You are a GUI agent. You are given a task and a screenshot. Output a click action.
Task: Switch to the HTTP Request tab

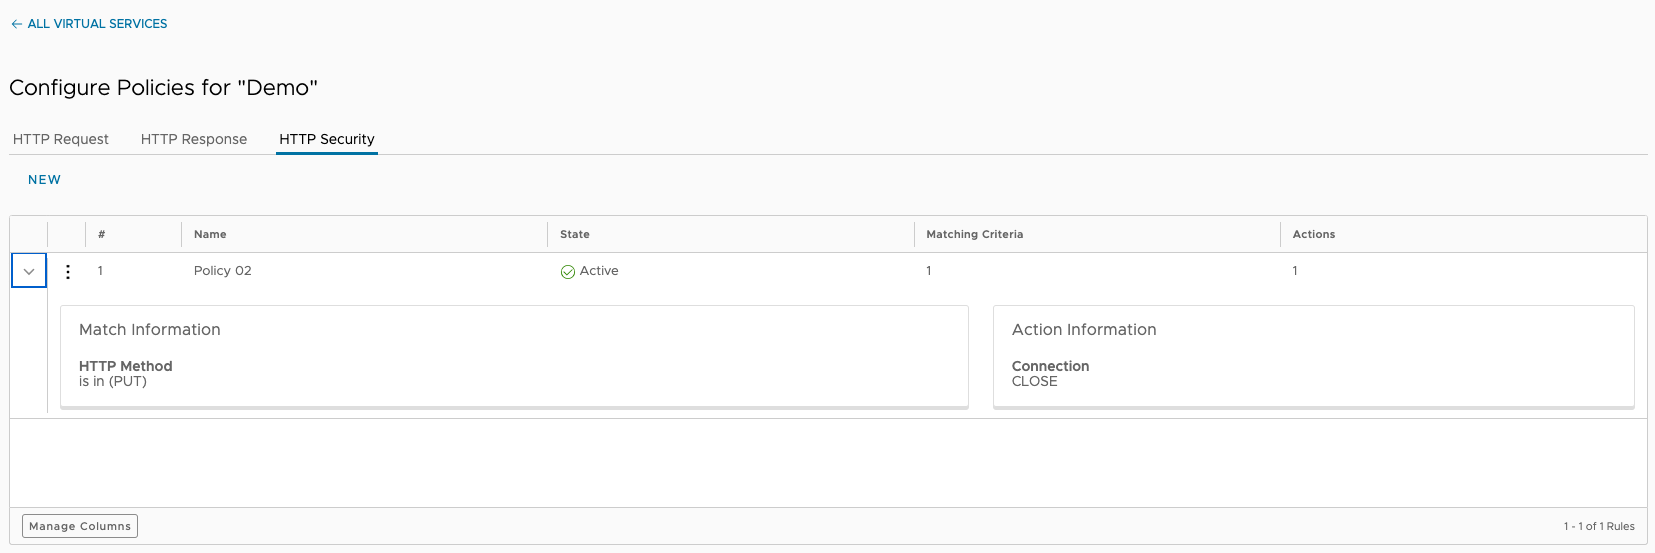[x=61, y=139]
